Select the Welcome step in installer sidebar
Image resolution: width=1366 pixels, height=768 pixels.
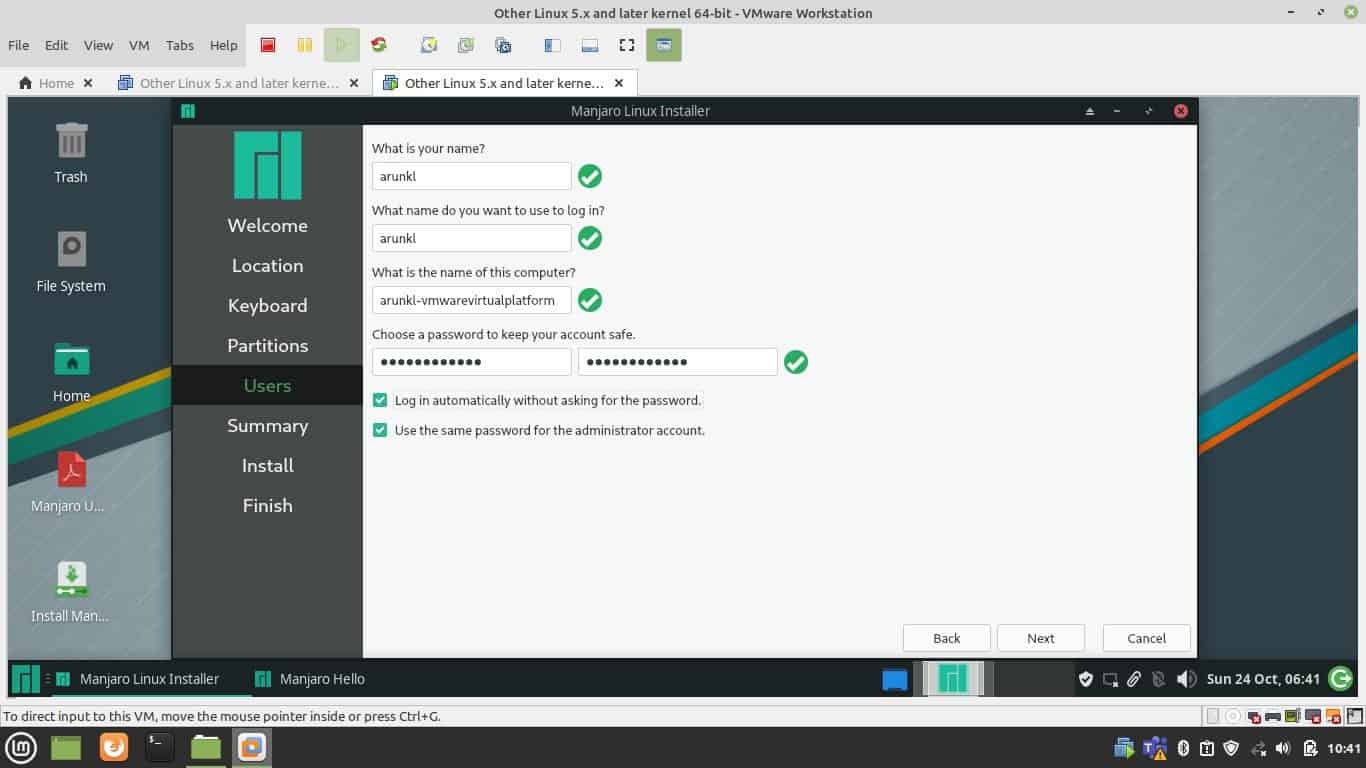[x=267, y=225]
